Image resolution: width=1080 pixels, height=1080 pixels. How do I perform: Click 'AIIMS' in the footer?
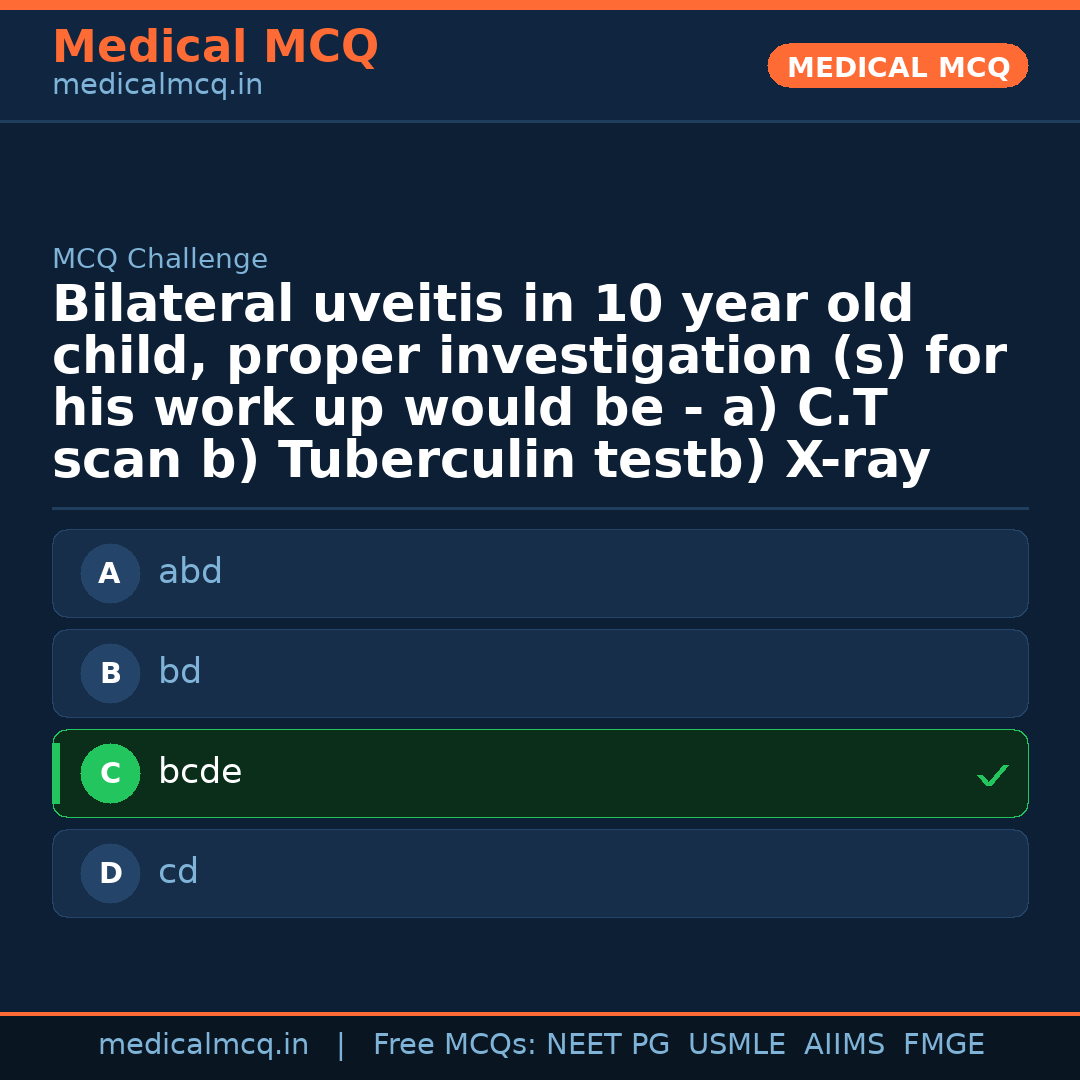(844, 1045)
